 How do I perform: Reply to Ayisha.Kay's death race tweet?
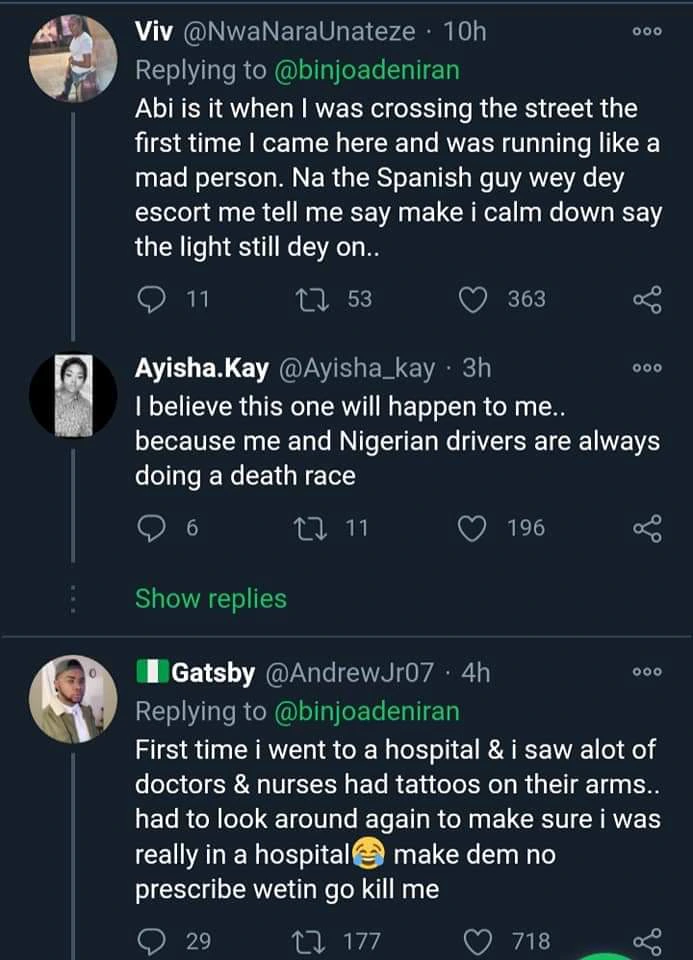153,527
